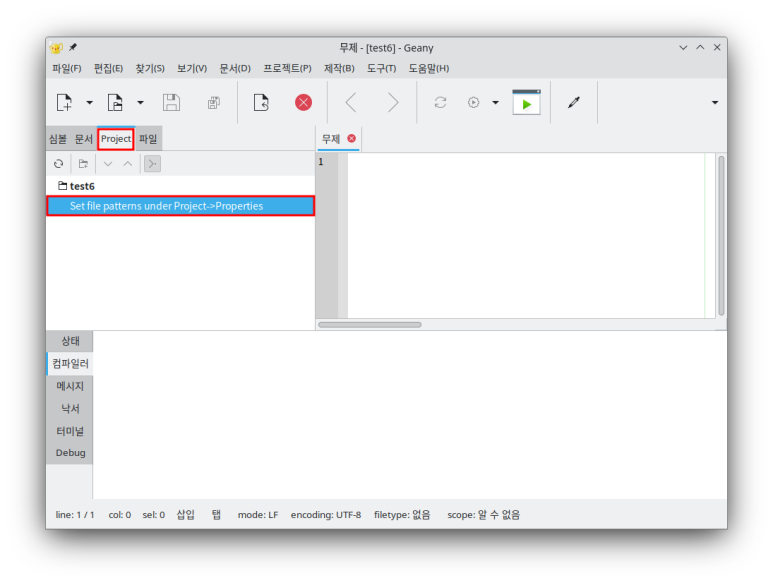Collapse all project tree nodes chevron
The width and height of the screenshot is (773, 583).
point(128,164)
